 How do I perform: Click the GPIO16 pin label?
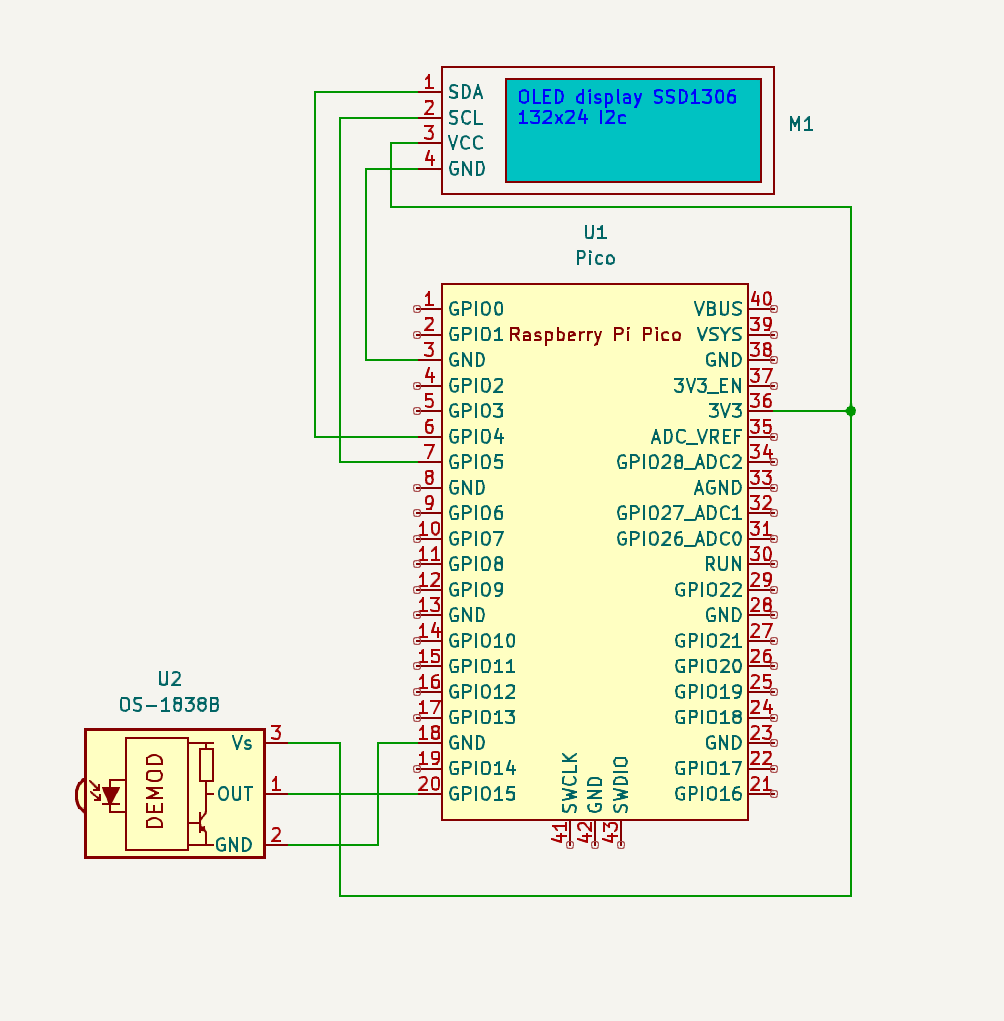pyautogui.click(x=708, y=794)
